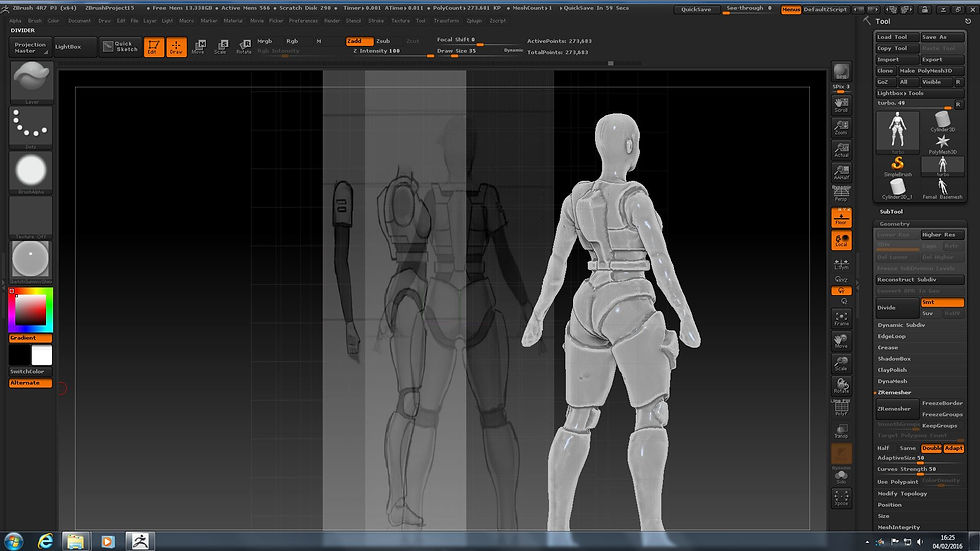This screenshot has height=551, width=980.
Task: Click the Frame view icon
Action: (841, 318)
